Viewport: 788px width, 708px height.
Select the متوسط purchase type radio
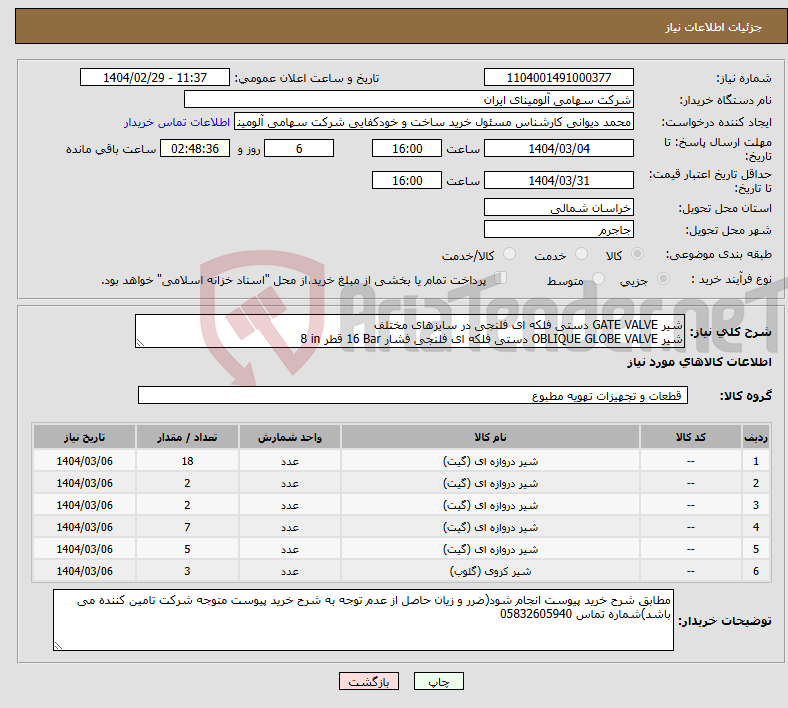[x=598, y=278]
